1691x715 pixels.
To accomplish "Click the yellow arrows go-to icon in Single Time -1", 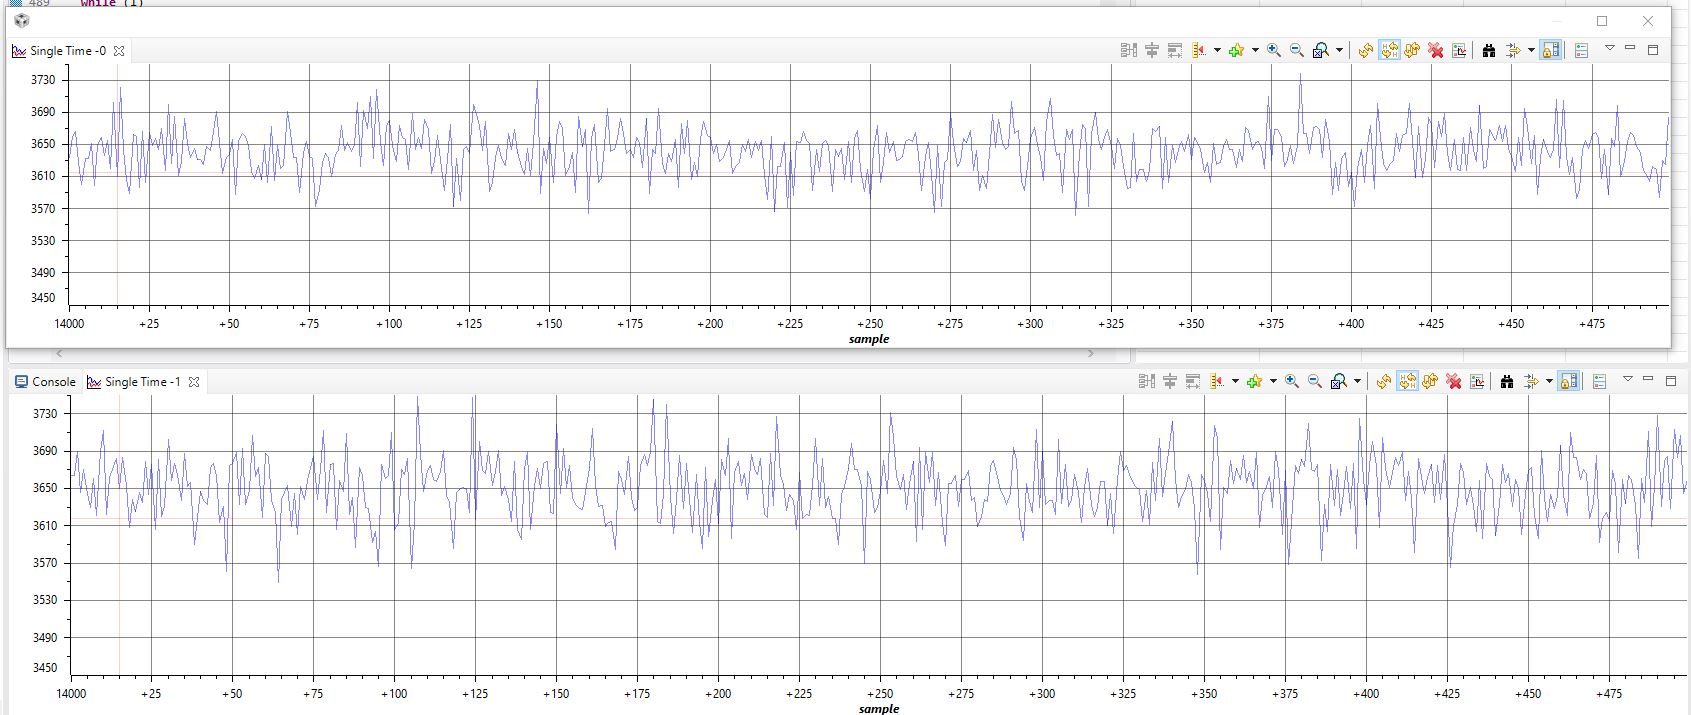I will coord(1530,381).
